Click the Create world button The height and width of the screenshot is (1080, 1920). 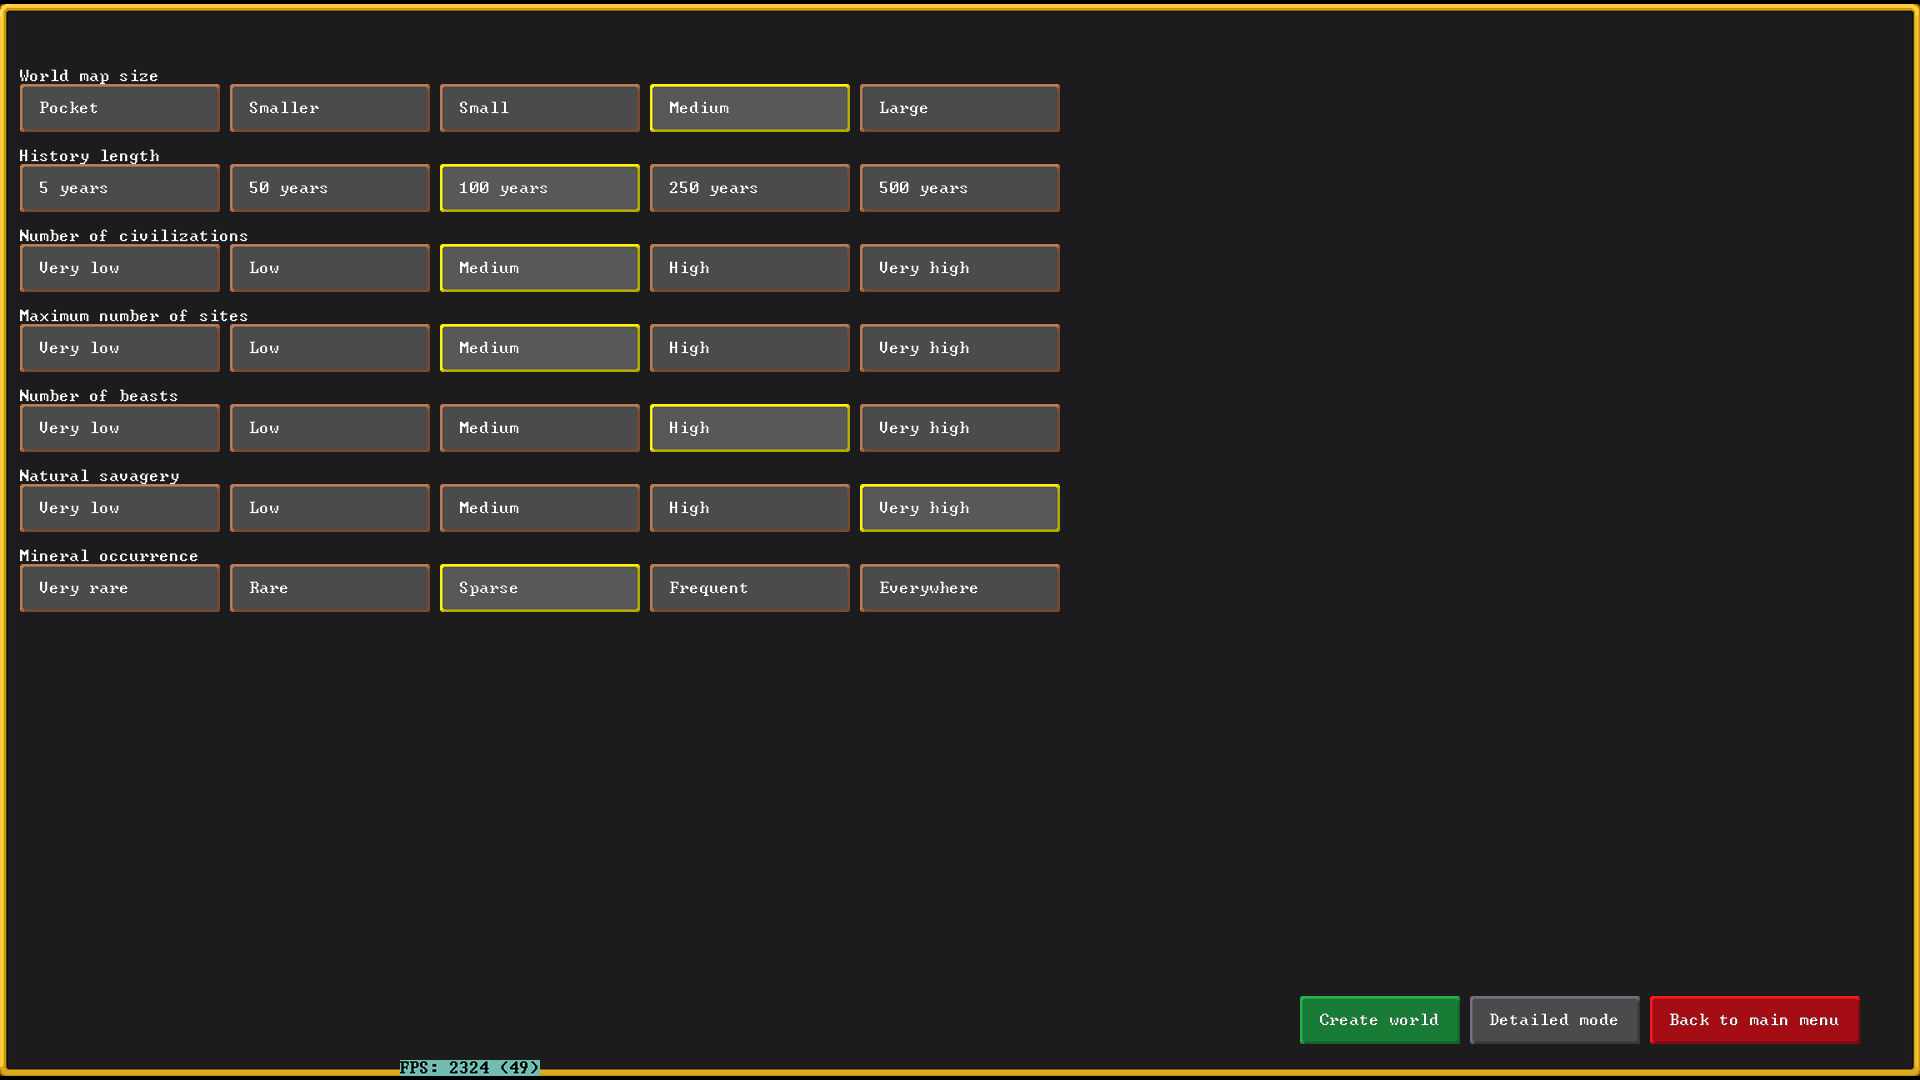click(1379, 1020)
